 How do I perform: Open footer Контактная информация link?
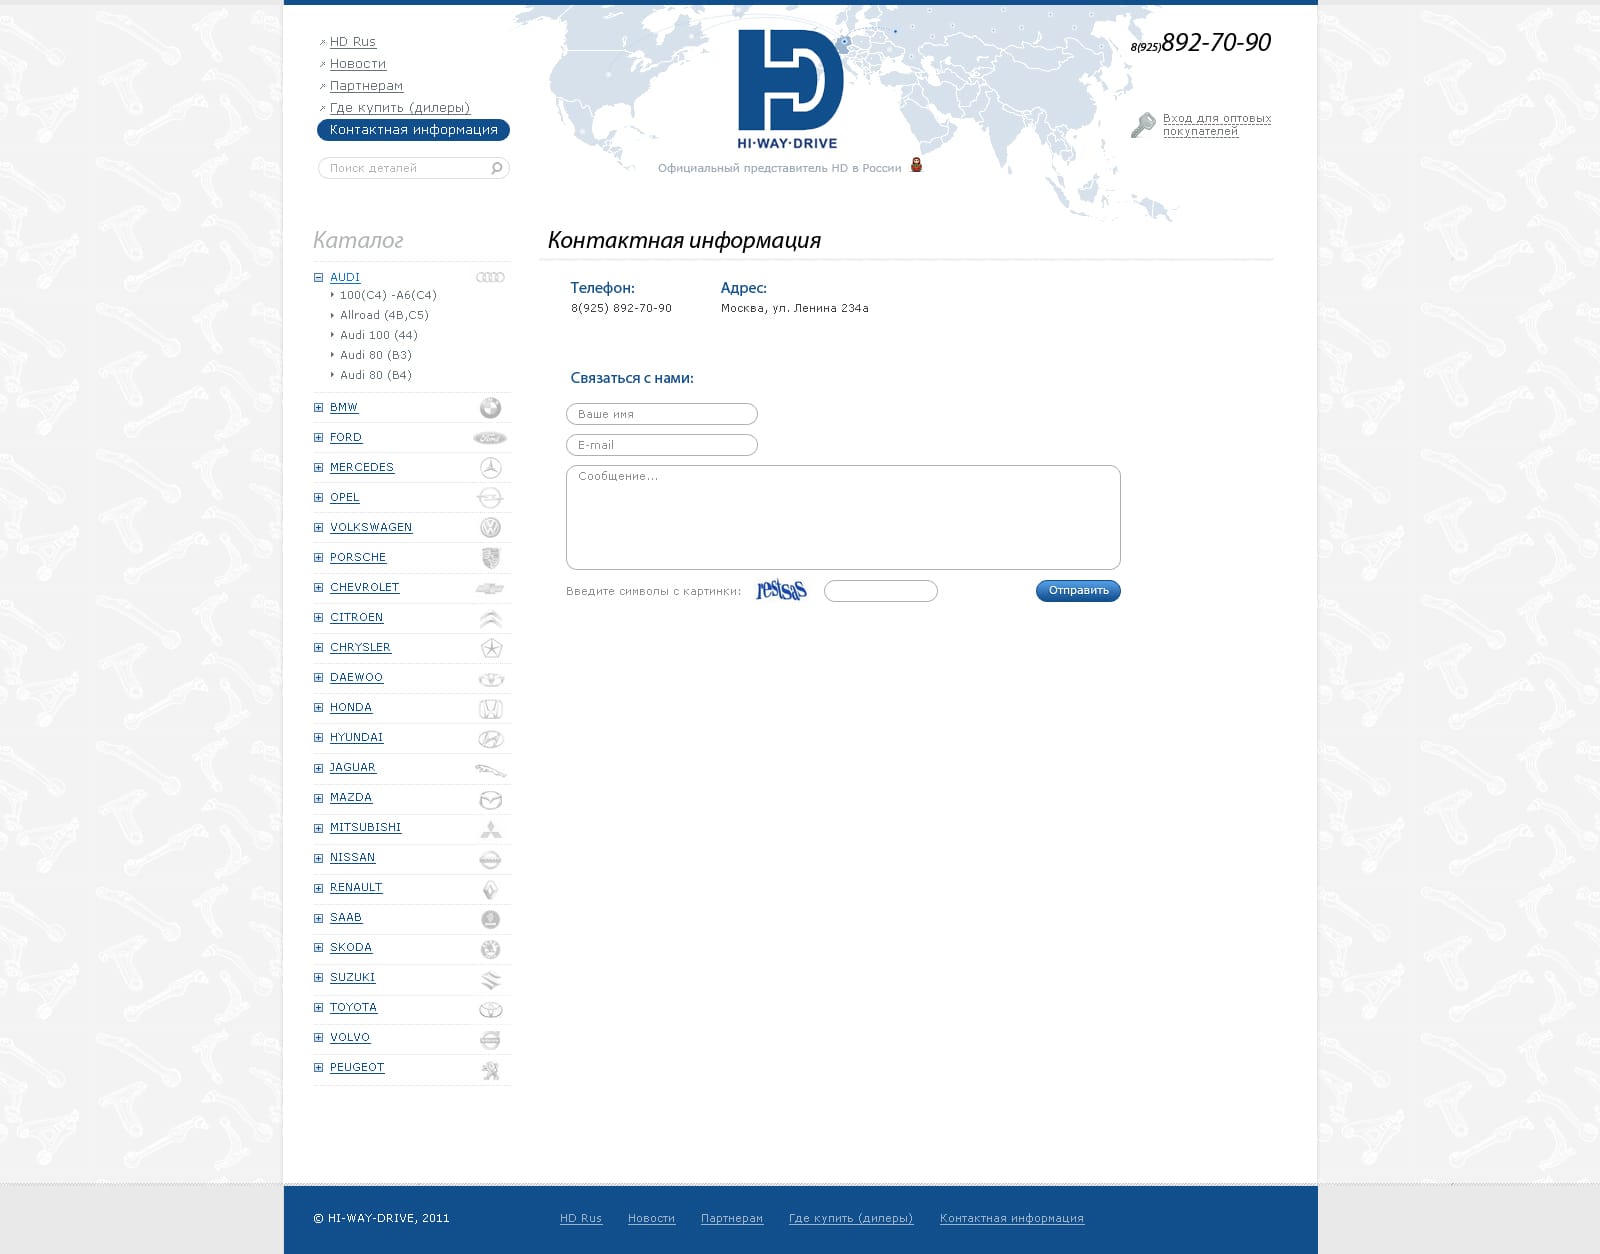(x=1011, y=1218)
